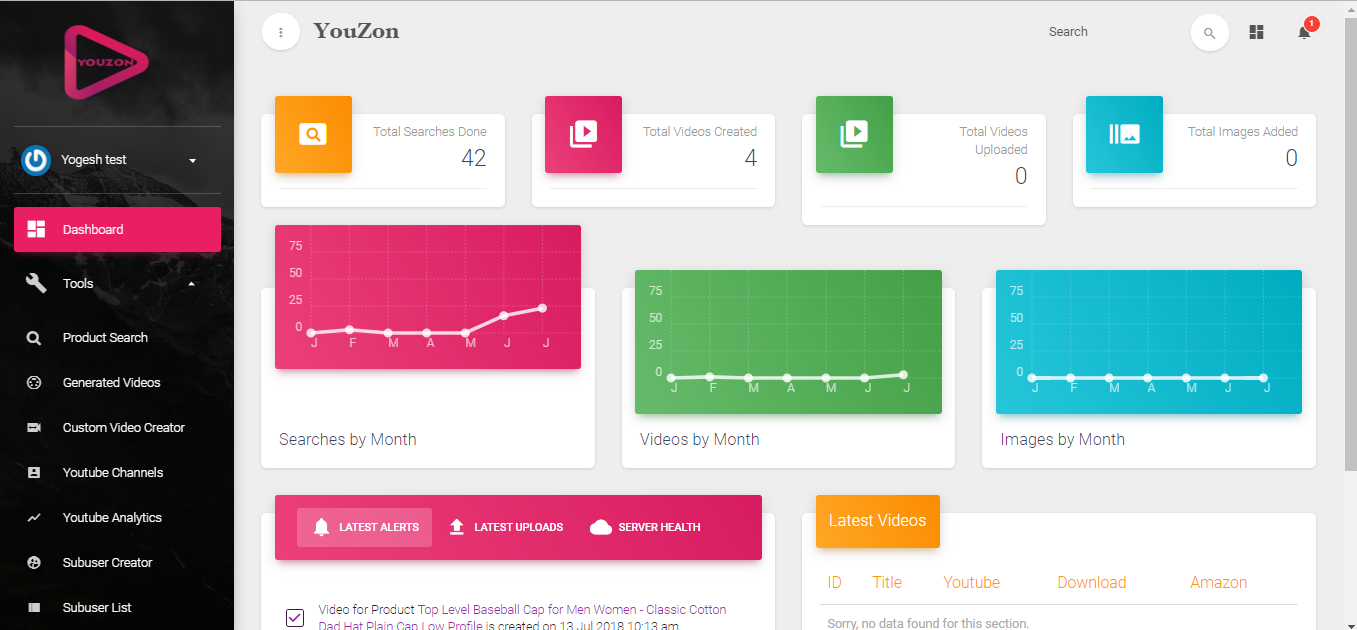
Task: Switch to the Latest Uploads tab
Action: click(x=506, y=527)
